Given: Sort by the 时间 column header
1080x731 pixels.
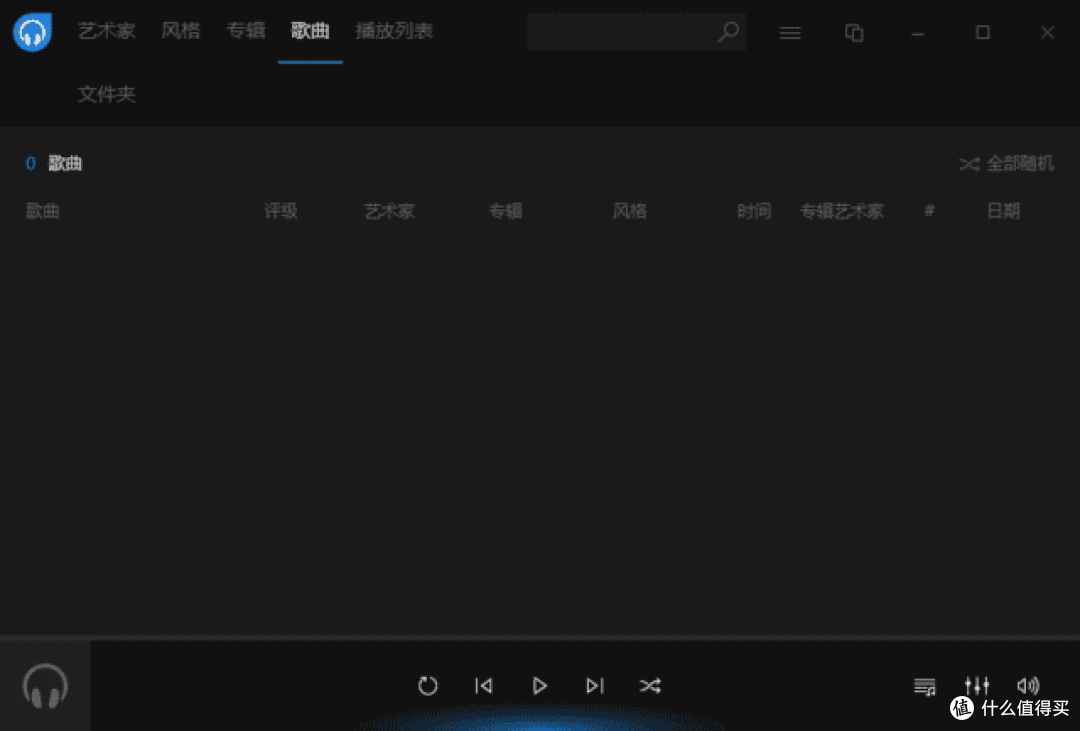Looking at the screenshot, I should tap(754, 211).
